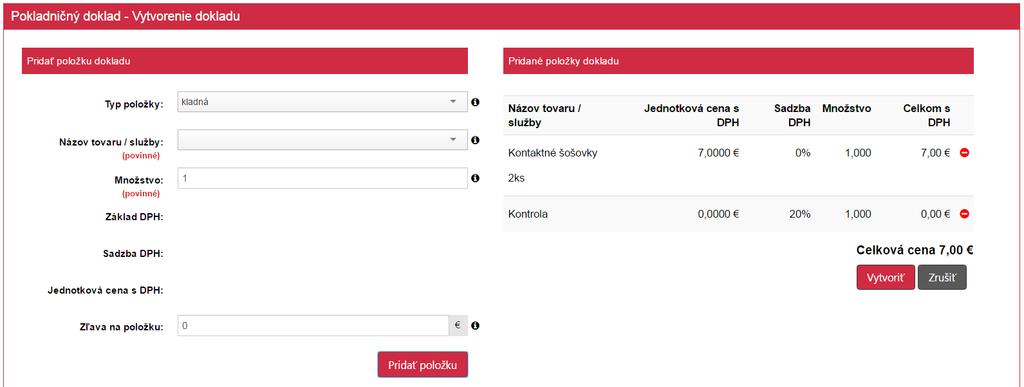Remove the Kontaktné šošovky item
The width and height of the screenshot is (1024, 387).
coord(964,153)
